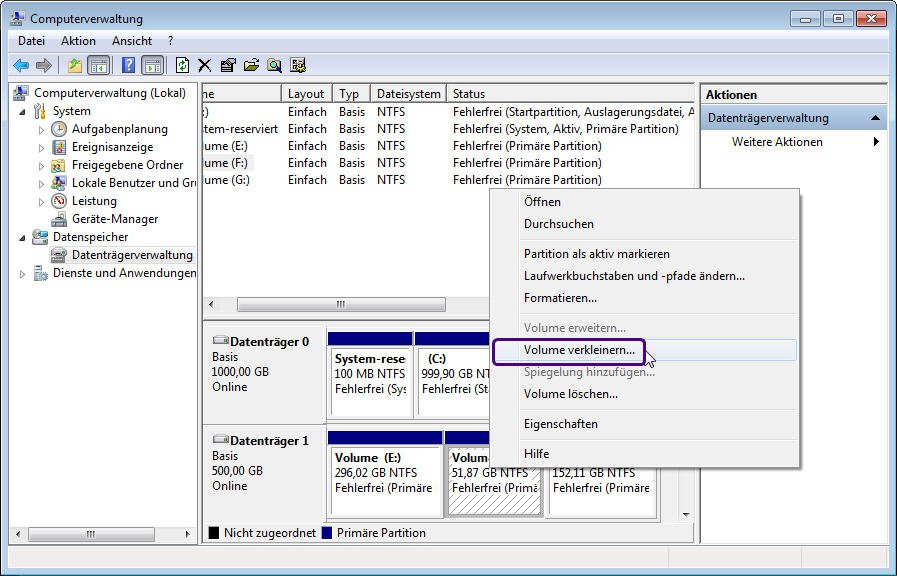Image resolution: width=897 pixels, height=576 pixels.
Task: Choose Volume verkleinern... from context menu
Action: click(x=645, y=350)
